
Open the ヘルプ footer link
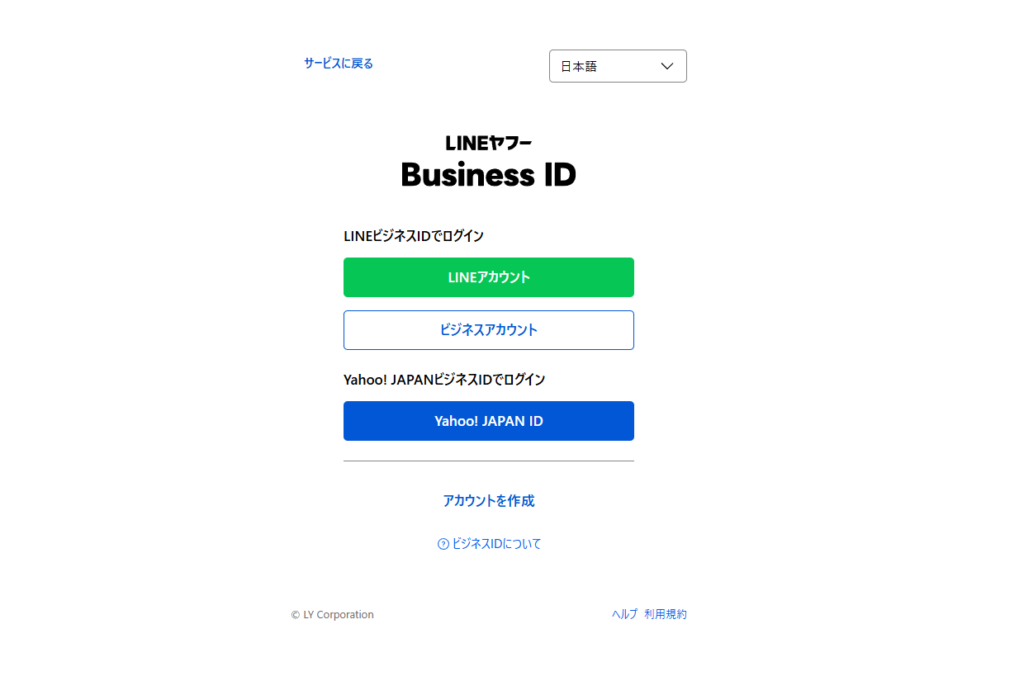tap(624, 614)
